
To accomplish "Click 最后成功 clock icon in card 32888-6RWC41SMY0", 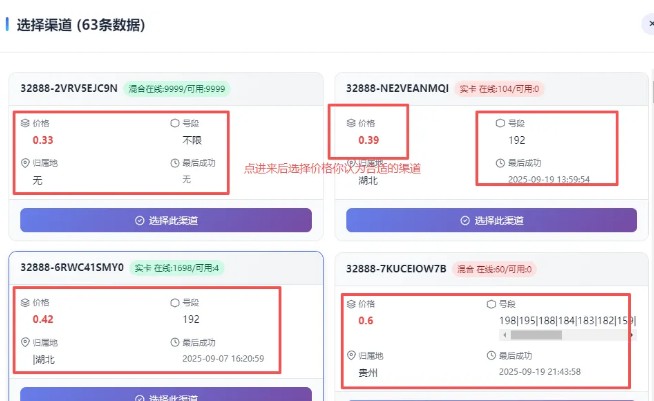I will tap(175, 341).
